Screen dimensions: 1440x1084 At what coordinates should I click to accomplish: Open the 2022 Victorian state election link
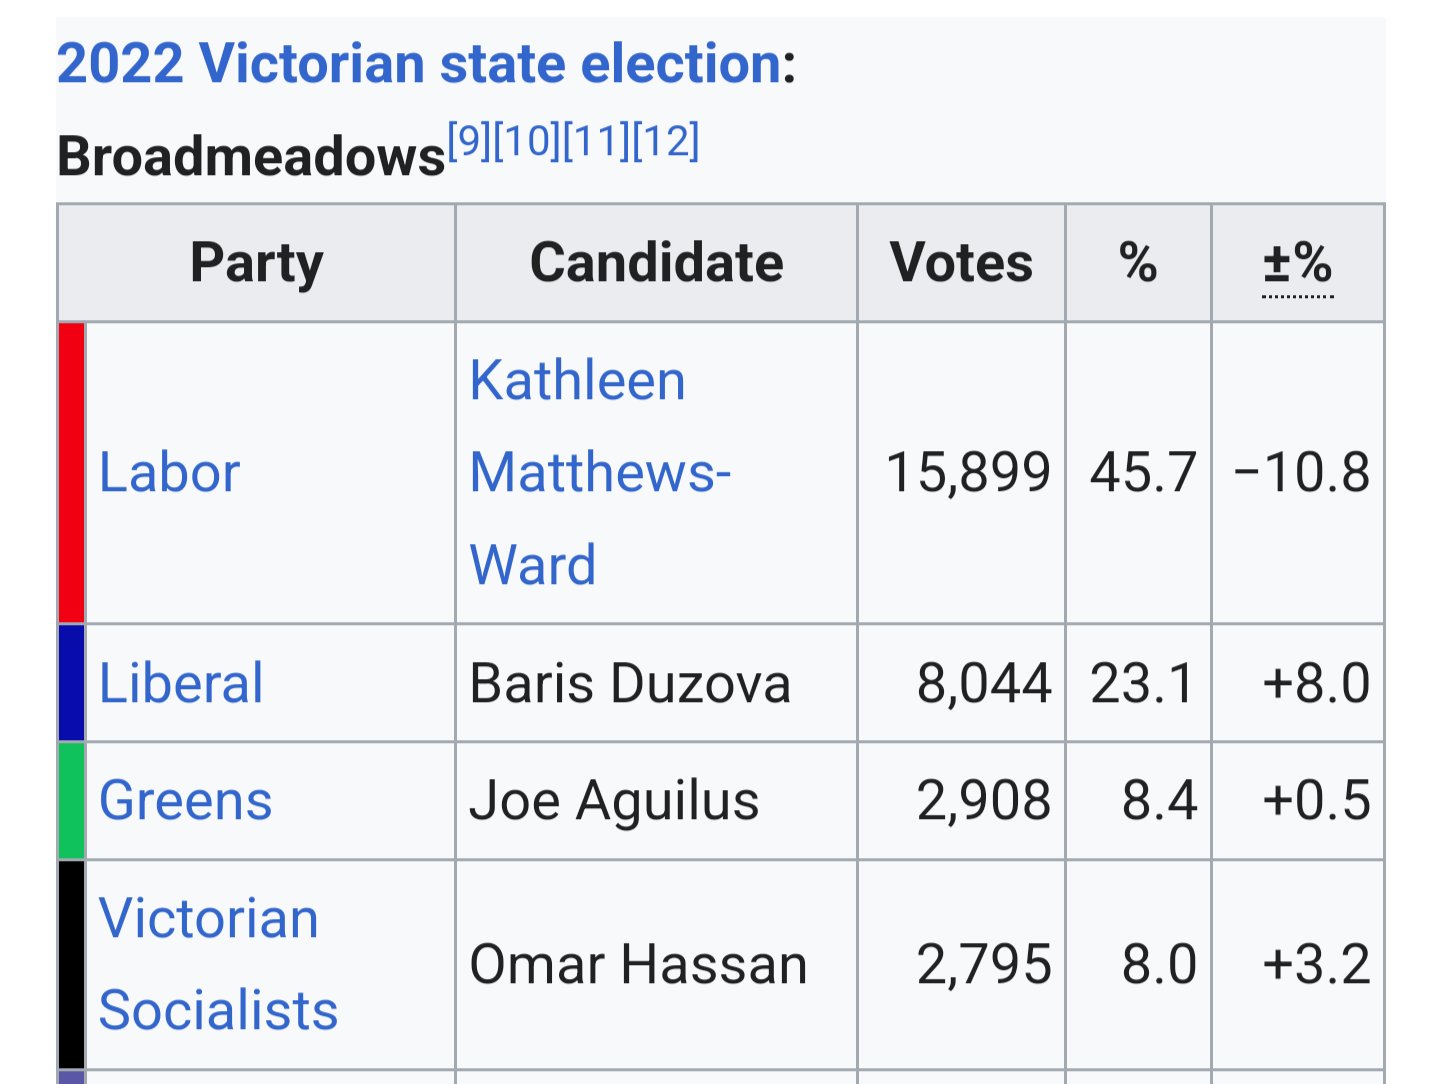[x=420, y=64]
